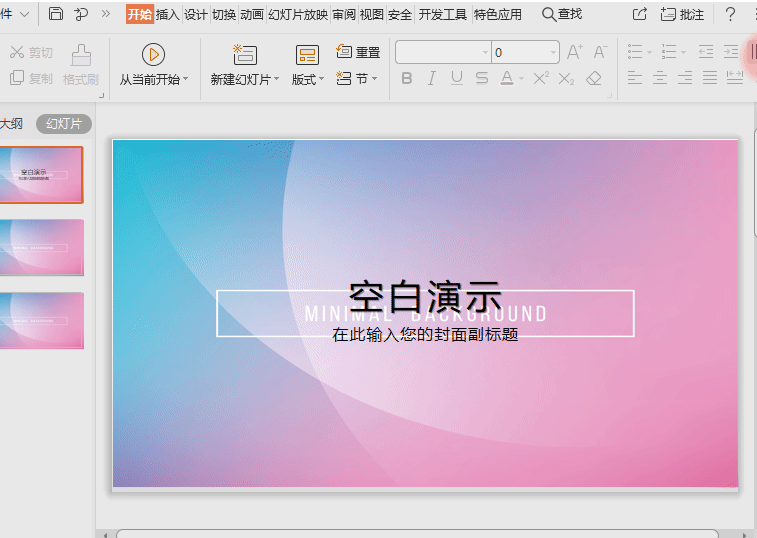Open the 视图 tab

(x=372, y=14)
